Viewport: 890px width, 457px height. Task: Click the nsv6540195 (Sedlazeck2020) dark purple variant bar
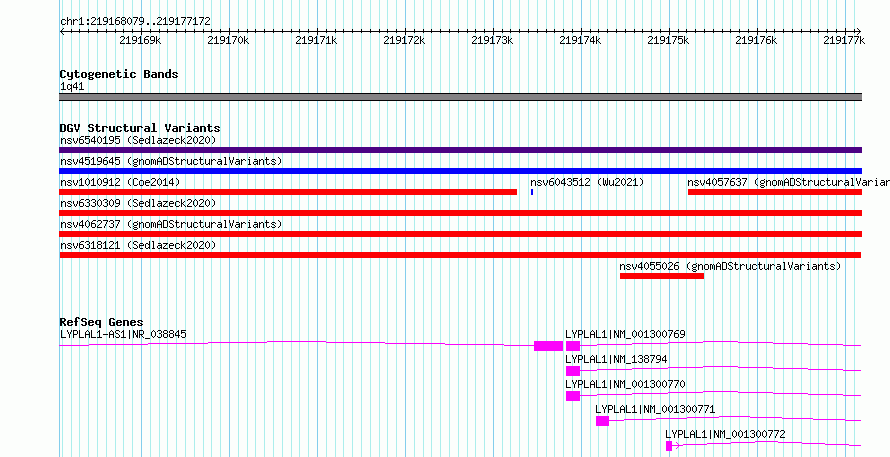460,150
